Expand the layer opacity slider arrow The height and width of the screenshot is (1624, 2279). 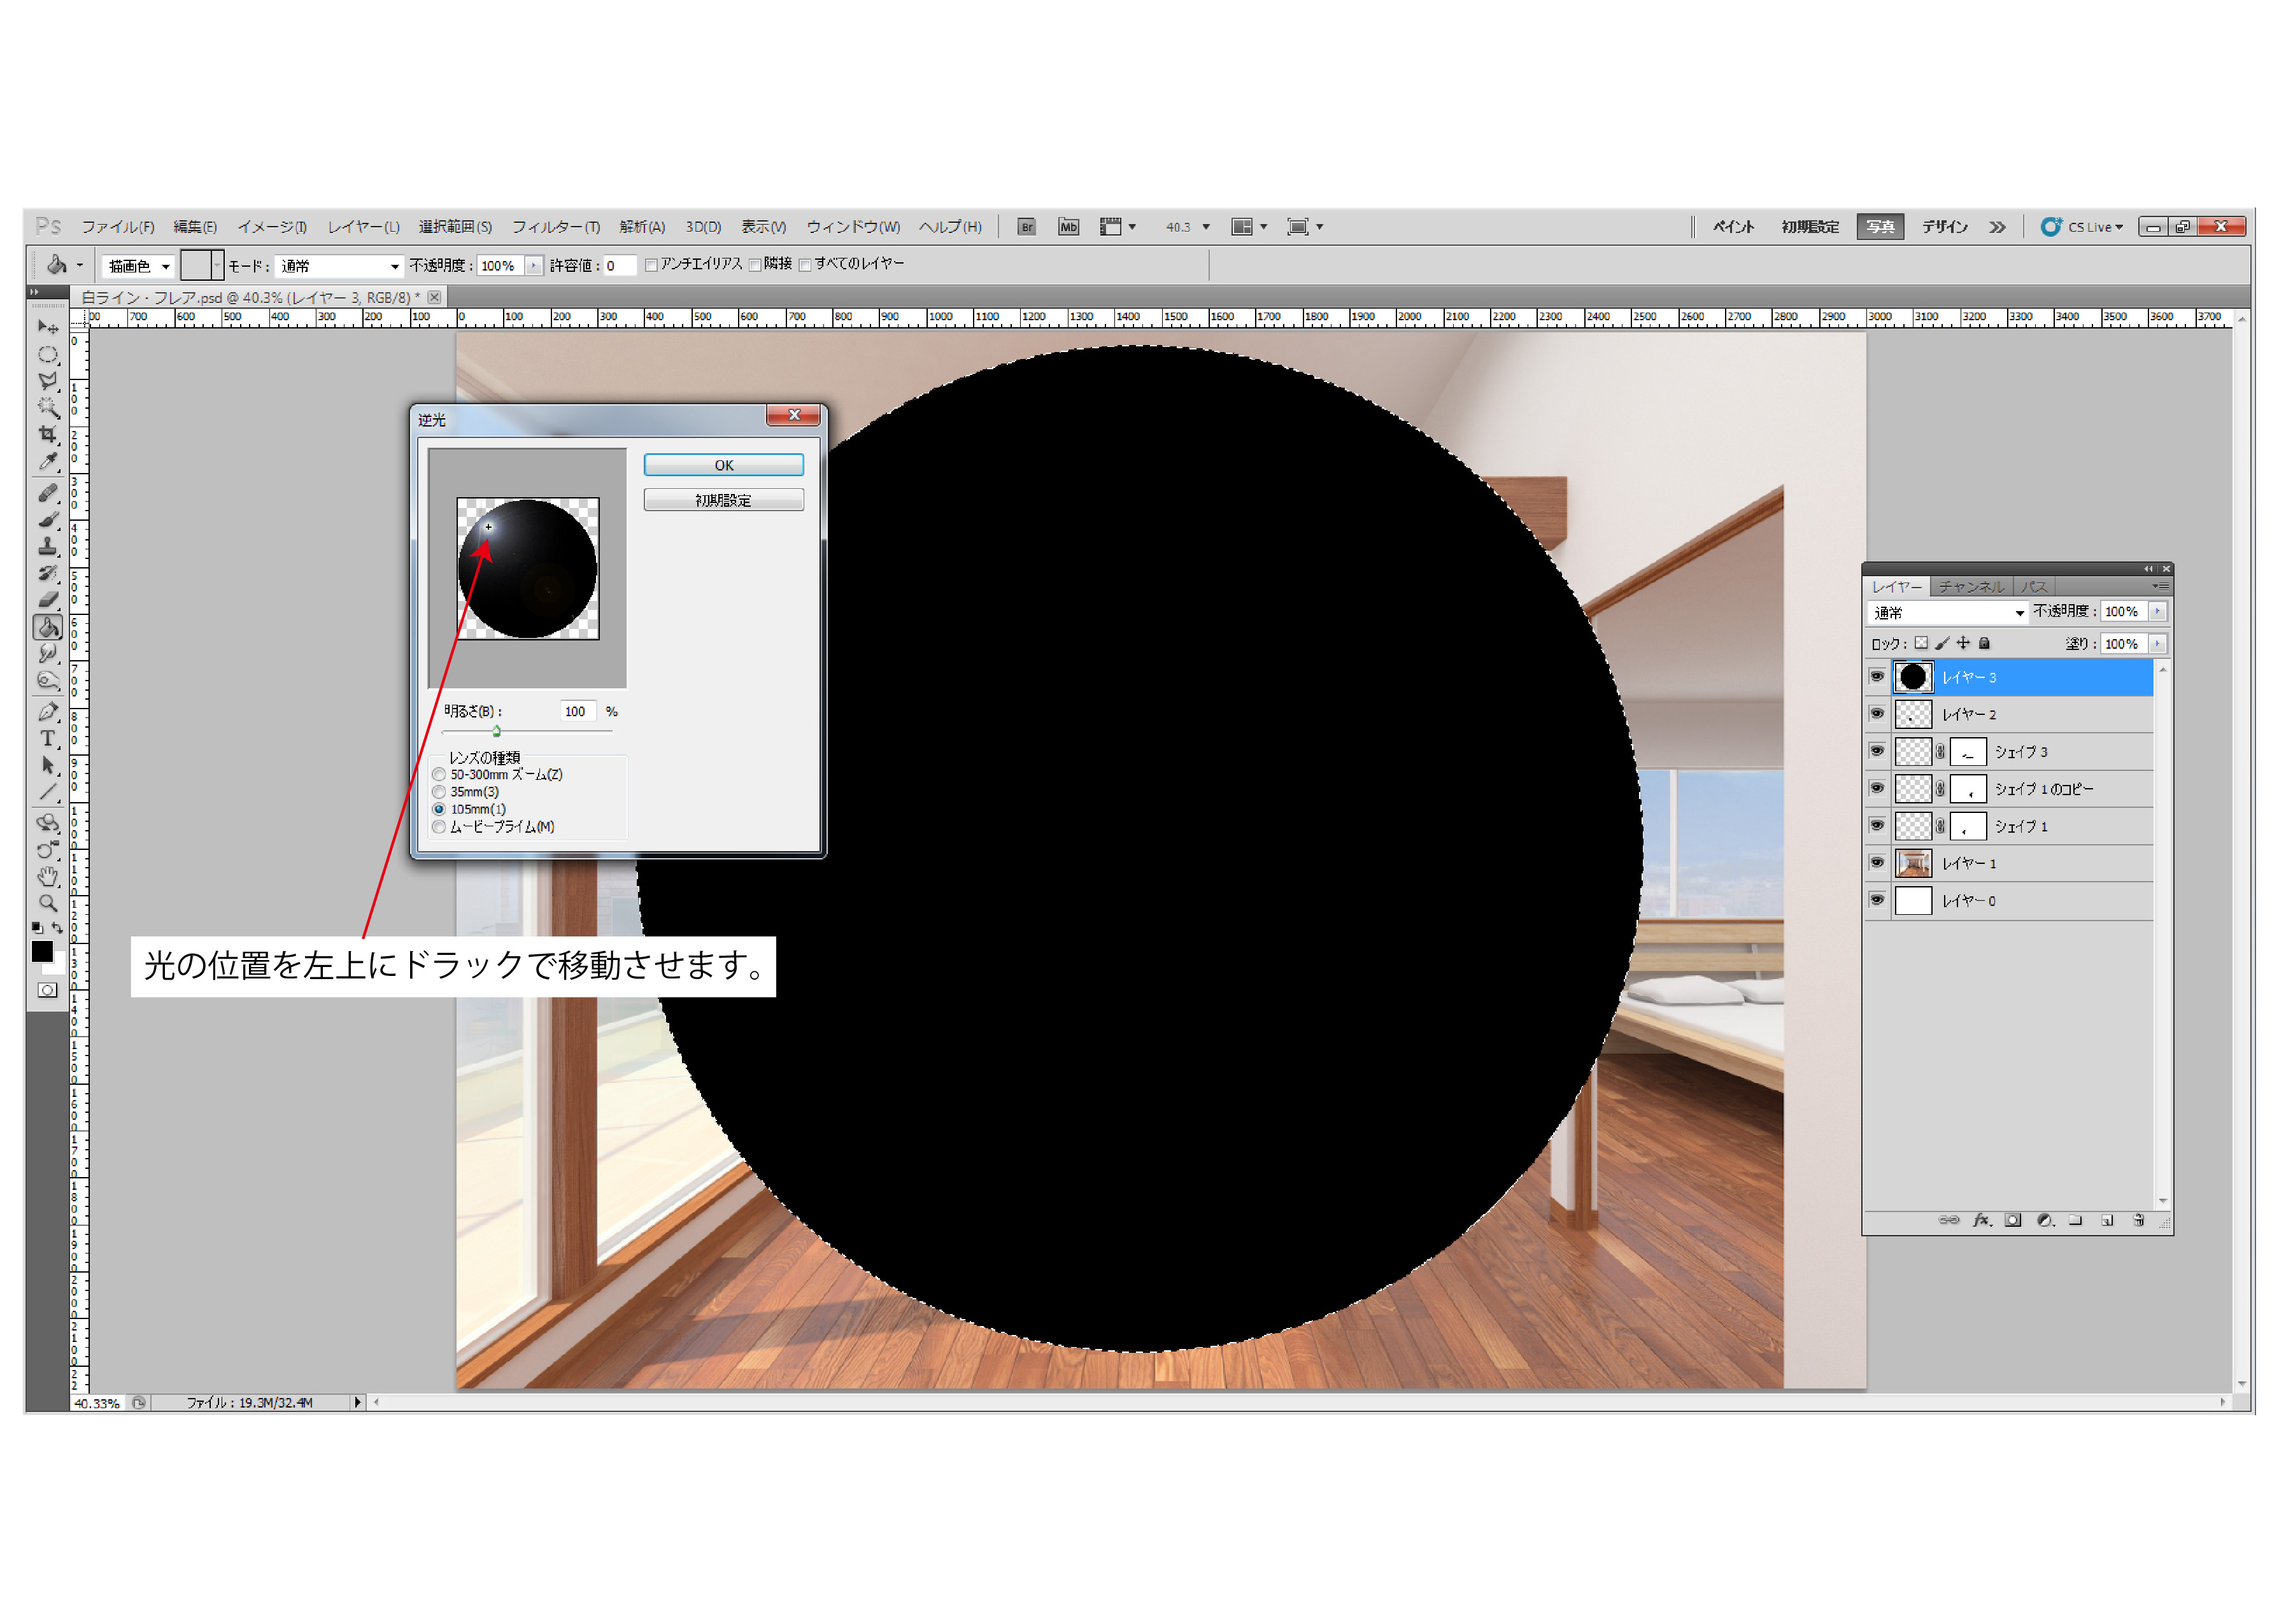pos(2158,612)
